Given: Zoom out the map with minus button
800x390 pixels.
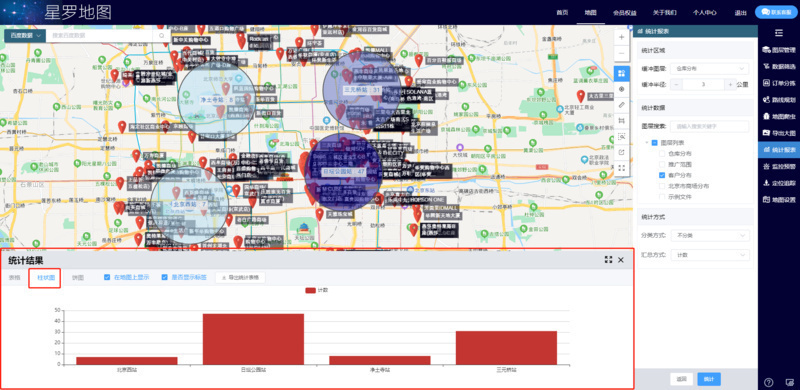Looking at the screenshot, I should point(621,53).
